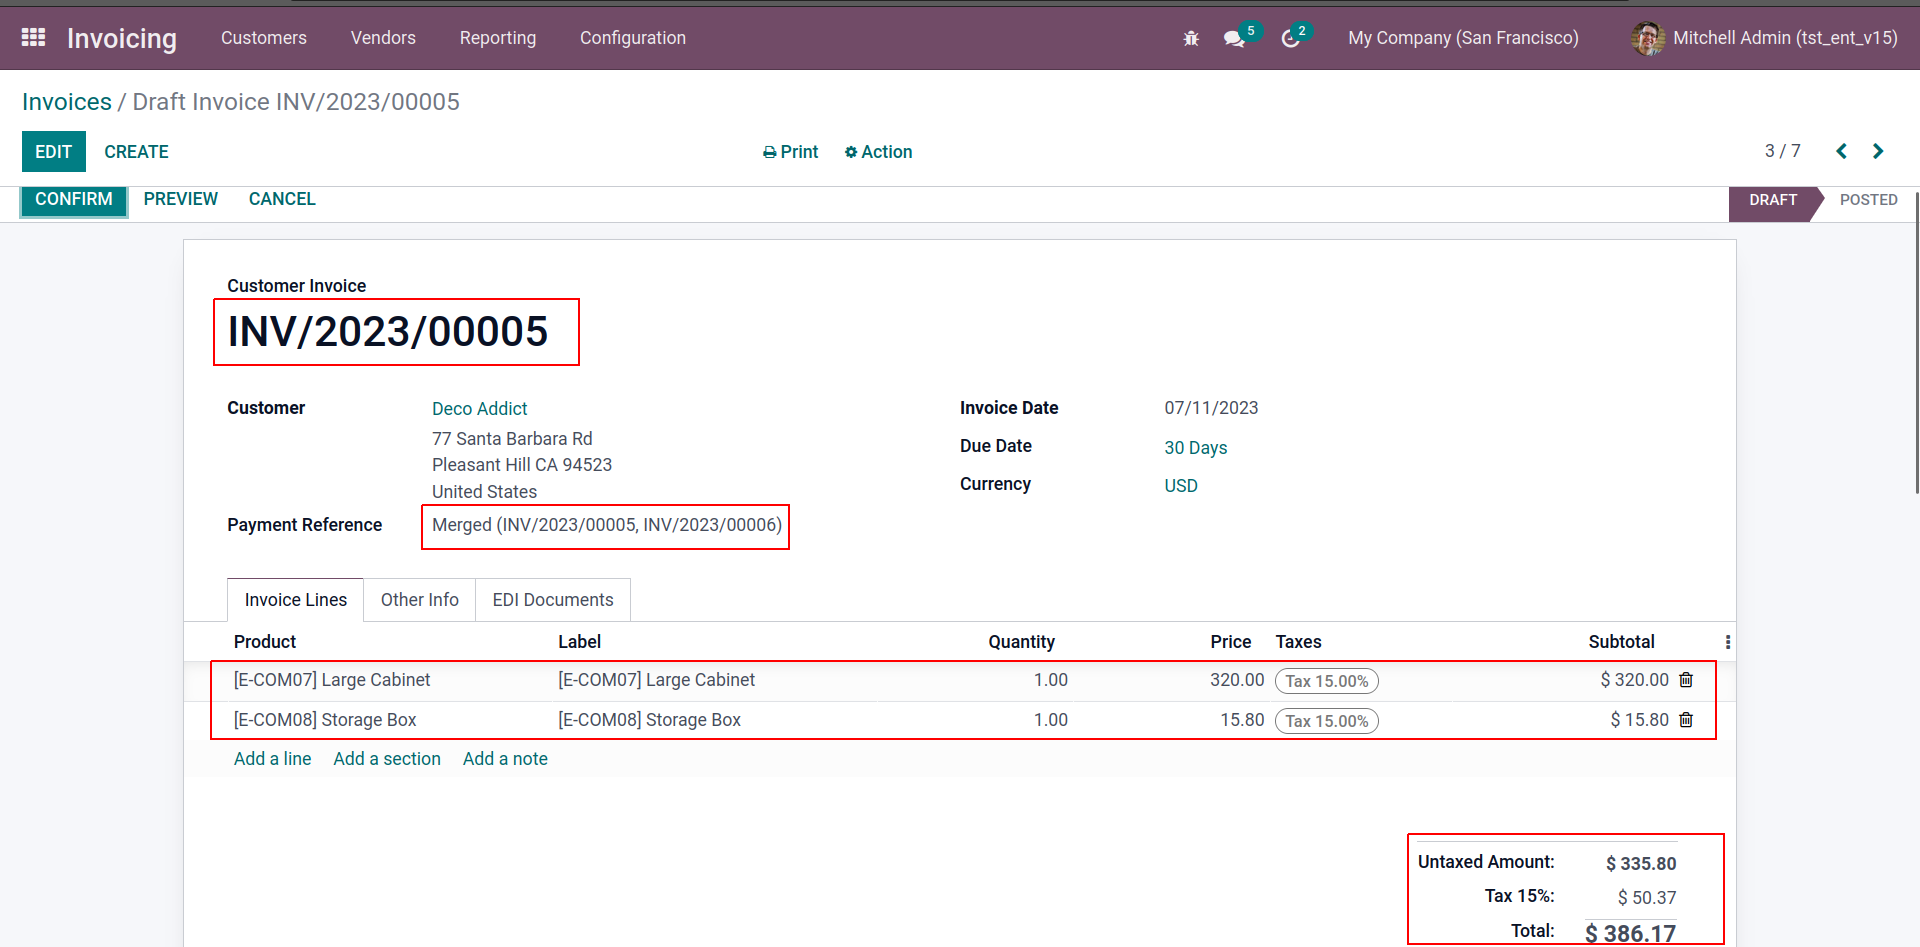Delete the Storage Box invoice line
This screenshot has width=1920, height=947.
tap(1686, 720)
